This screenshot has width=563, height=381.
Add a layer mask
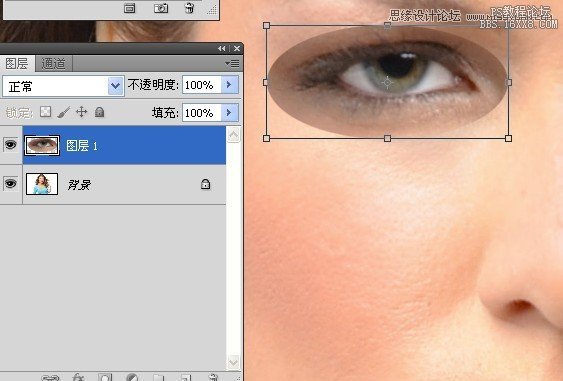tap(105, 377)
